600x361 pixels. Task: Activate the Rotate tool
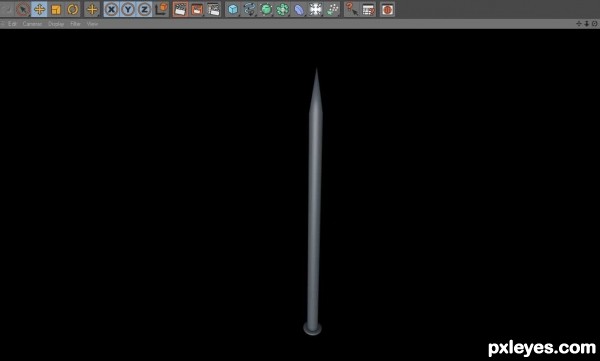[72, 9]
